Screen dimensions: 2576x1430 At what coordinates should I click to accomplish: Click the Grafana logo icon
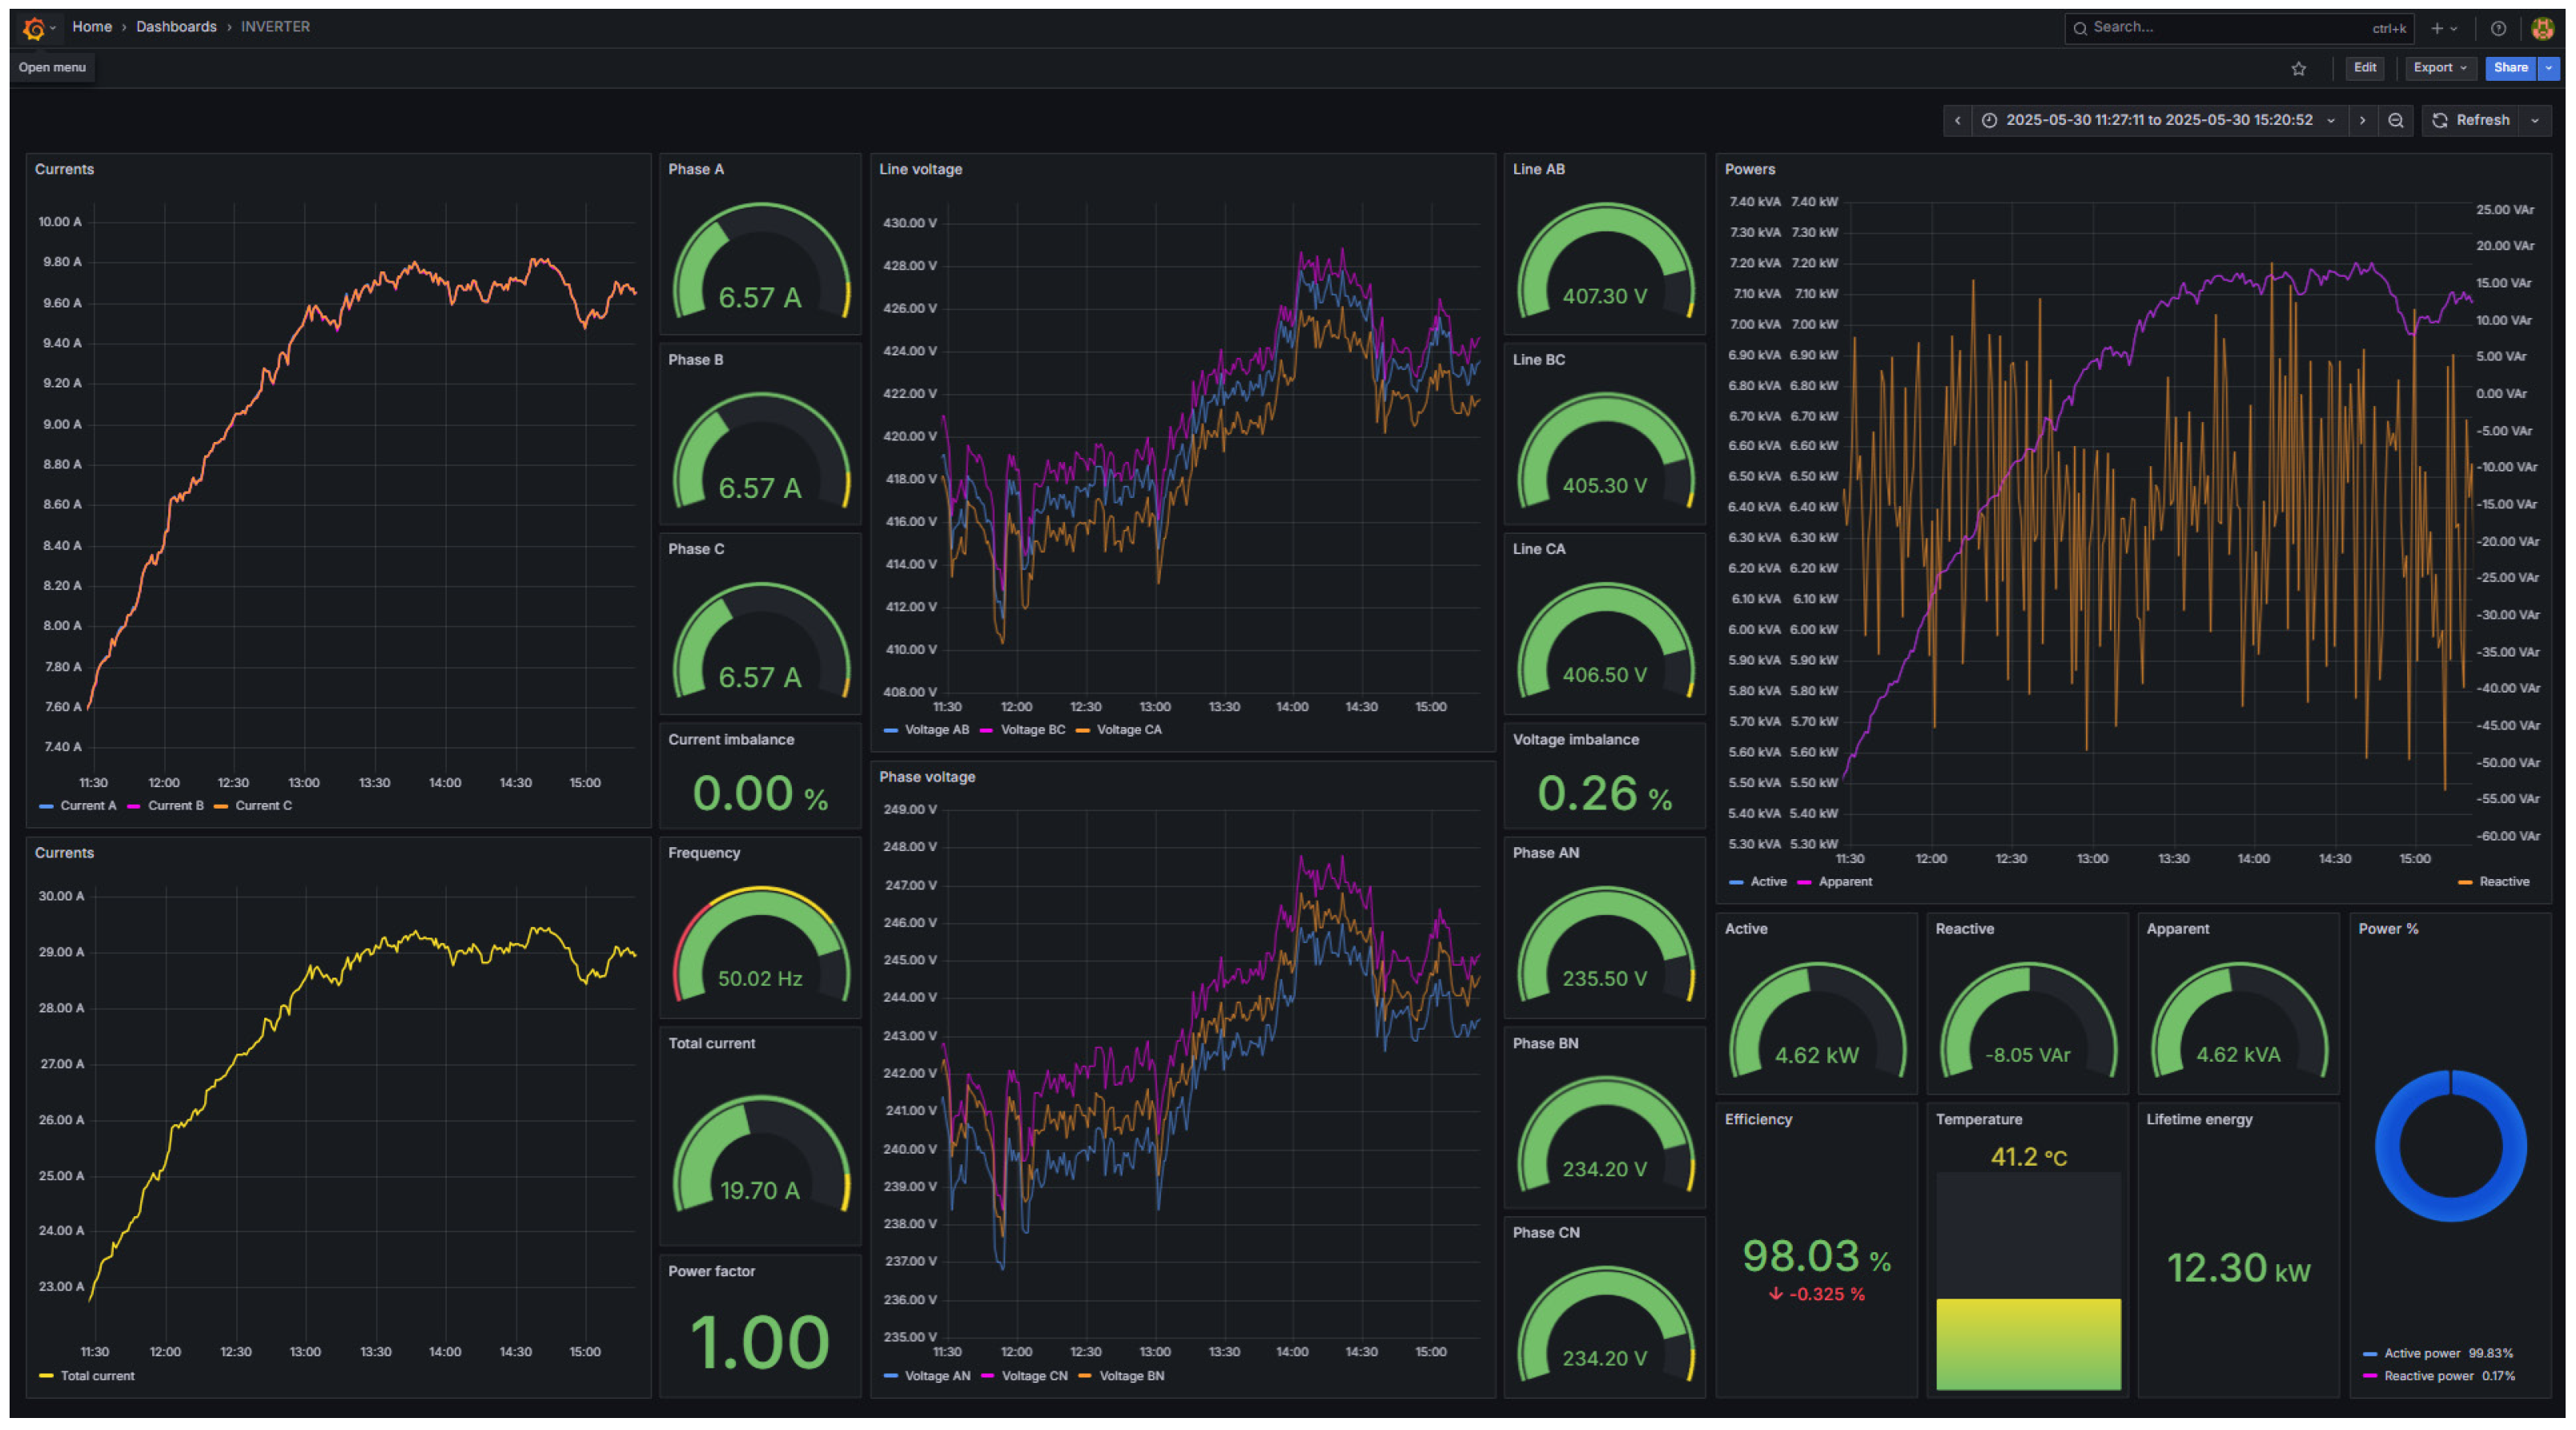pyautogui.click(x=34, y=28)
